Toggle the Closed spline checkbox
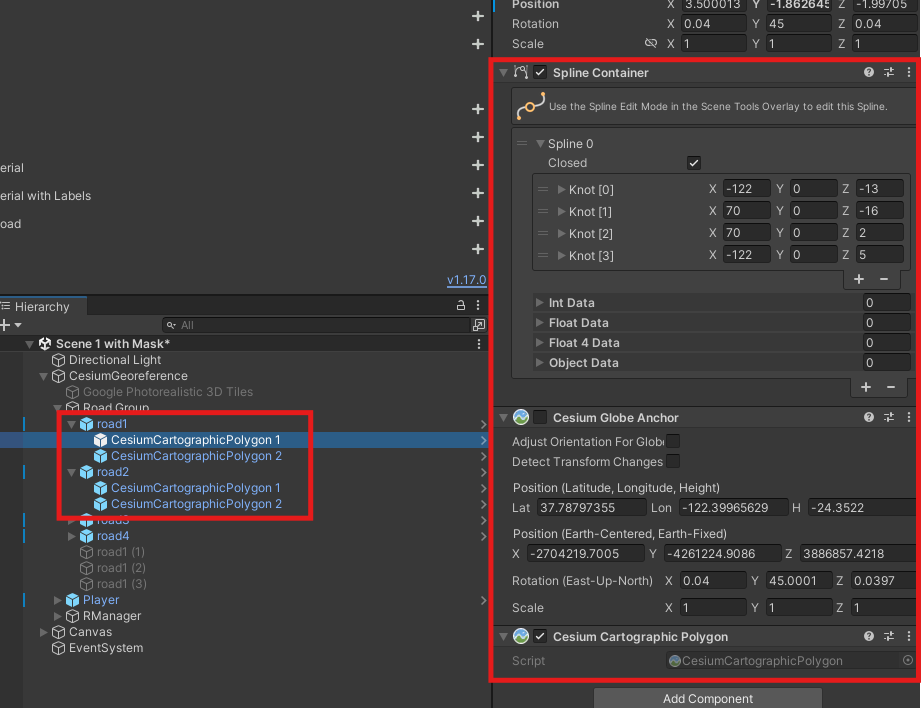 (694, 163)
